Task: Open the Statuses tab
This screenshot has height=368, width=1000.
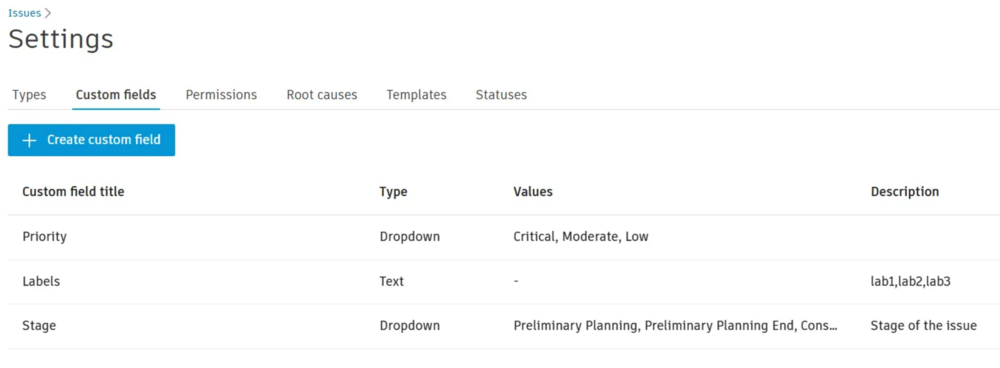Action: 501,95
